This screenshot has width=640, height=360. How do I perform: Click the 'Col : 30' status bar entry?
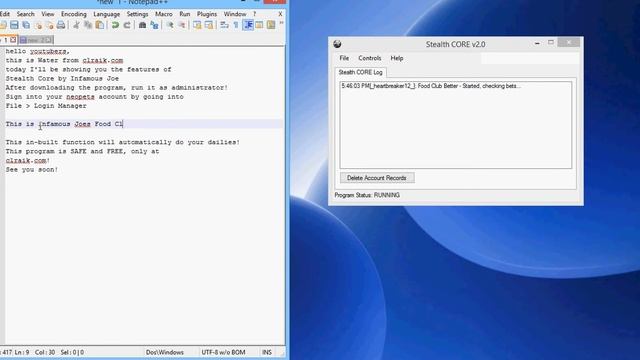point(45,352)
